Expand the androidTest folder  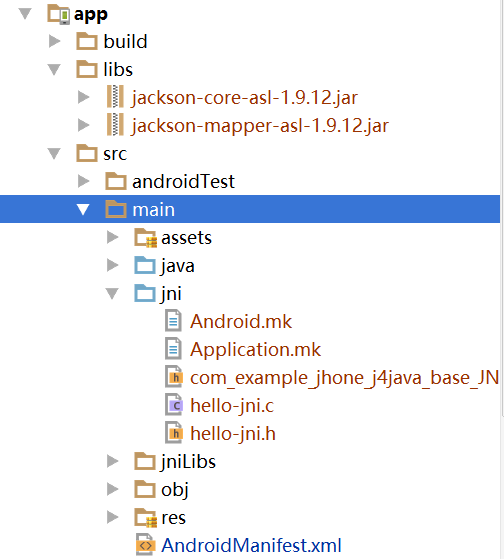pyautogui.click(x=83, y=181)
